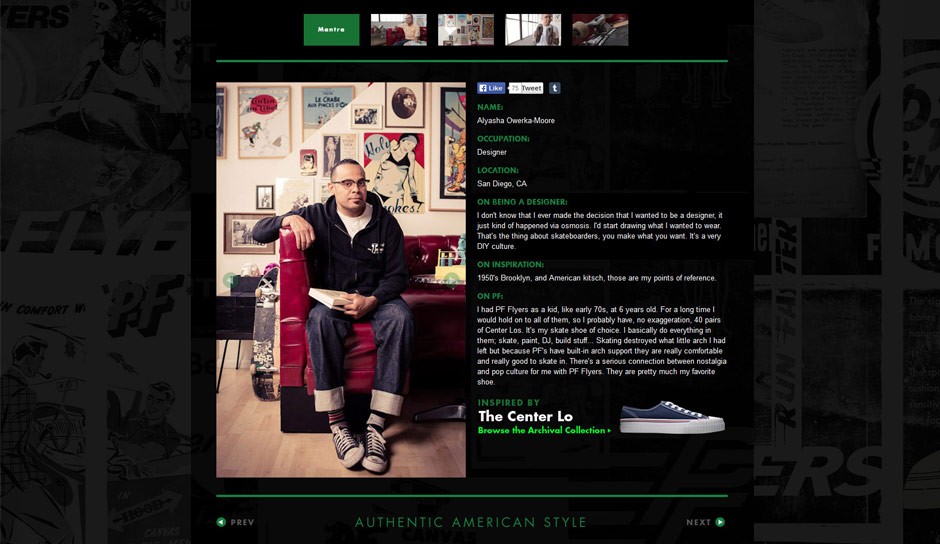Viewport: 940px width, 544px height.
Task: Advance photo with right arrow overlay
Action: tap(452, 279)
